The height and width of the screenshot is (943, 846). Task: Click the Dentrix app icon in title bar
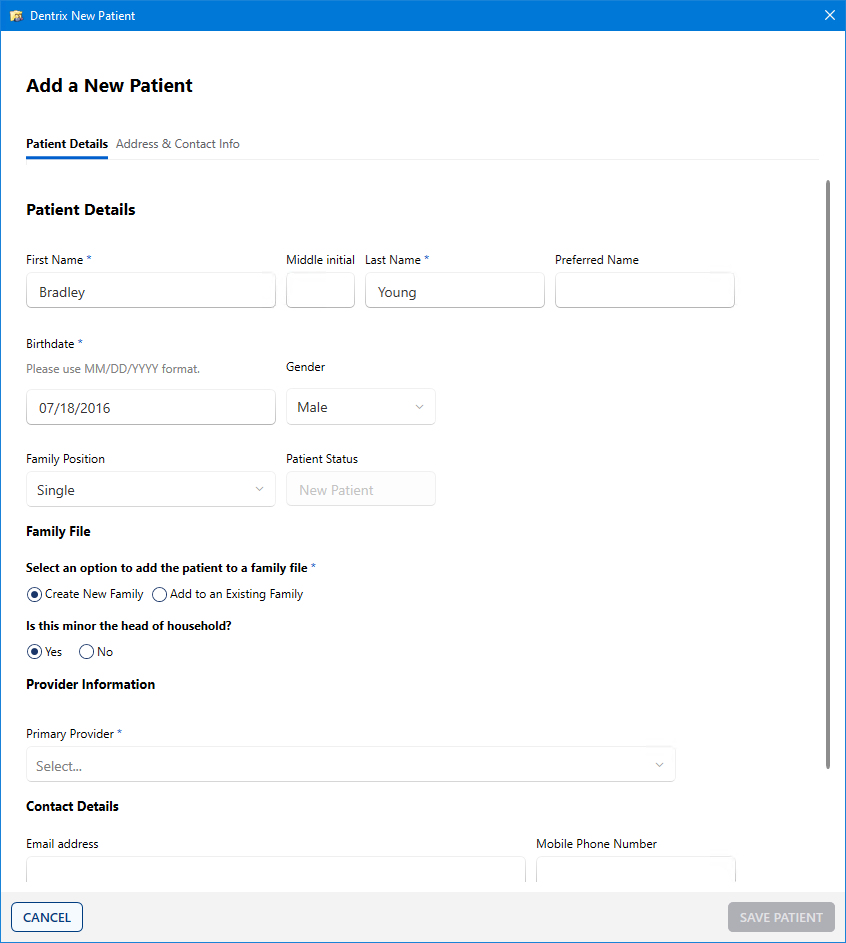click(x=16, y=16)
